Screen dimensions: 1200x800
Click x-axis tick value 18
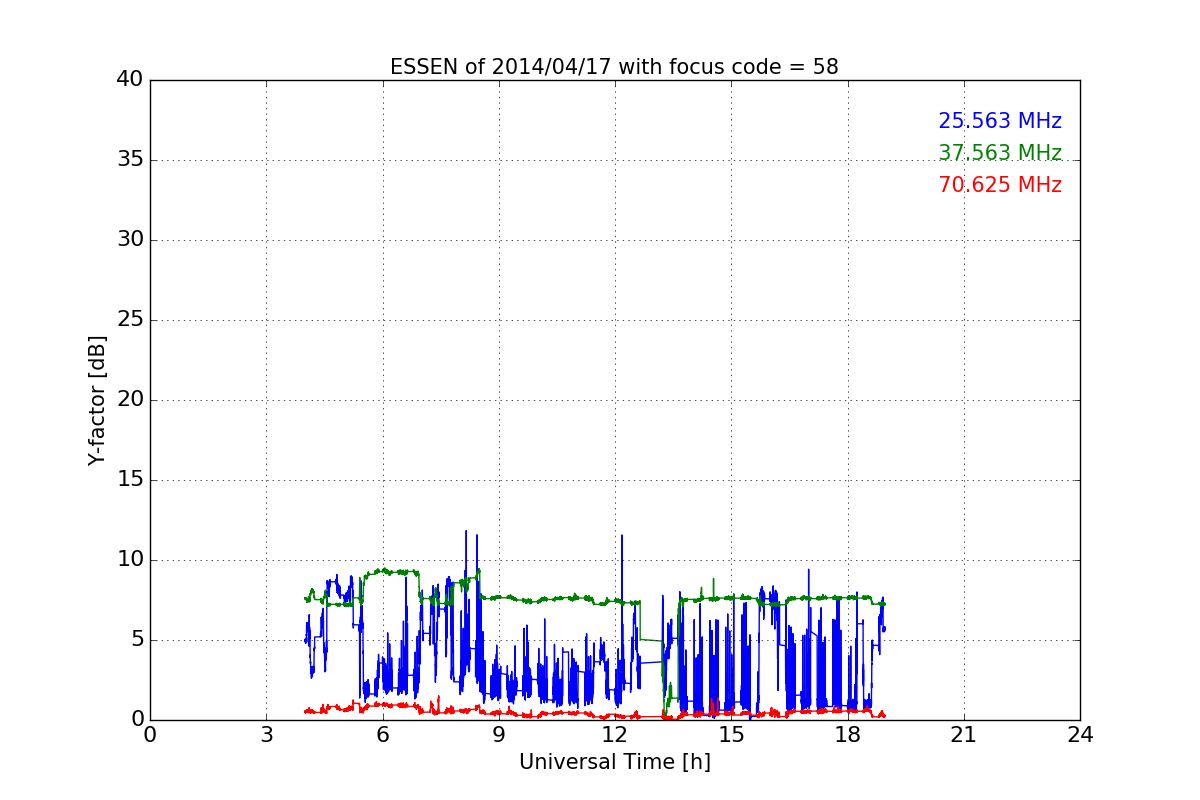point(847,735)
